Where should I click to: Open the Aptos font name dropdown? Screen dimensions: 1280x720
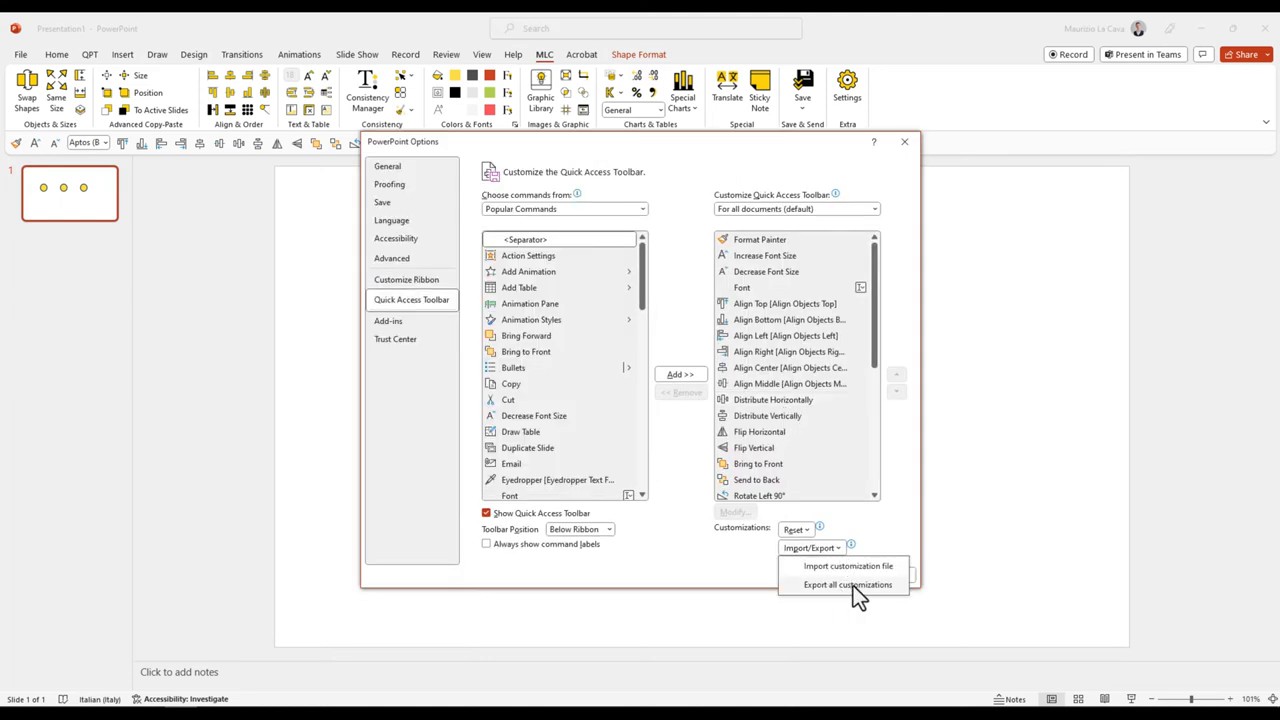click(x=88, y=143)
